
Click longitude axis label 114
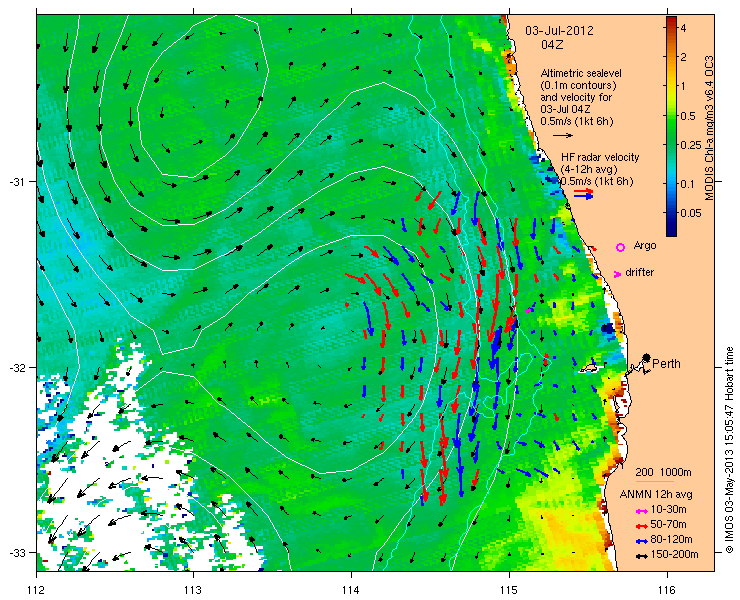[351, 590]
